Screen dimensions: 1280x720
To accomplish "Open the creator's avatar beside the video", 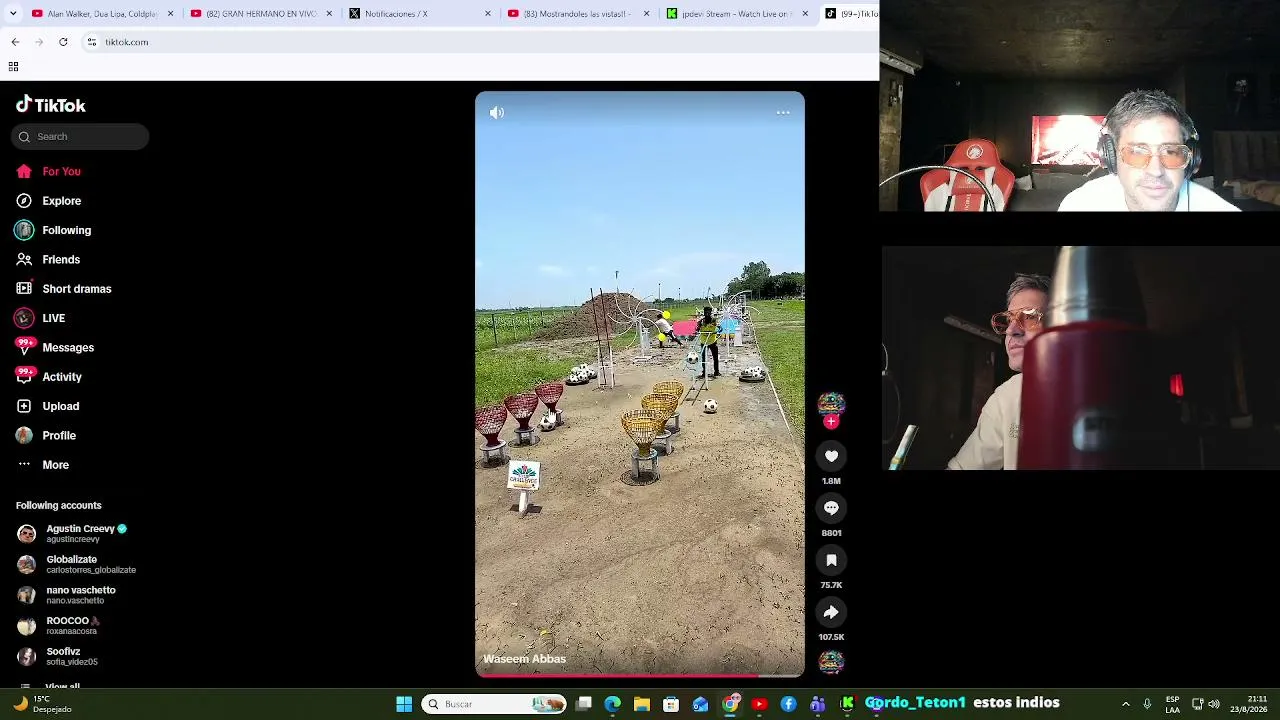I will point(831,403).
